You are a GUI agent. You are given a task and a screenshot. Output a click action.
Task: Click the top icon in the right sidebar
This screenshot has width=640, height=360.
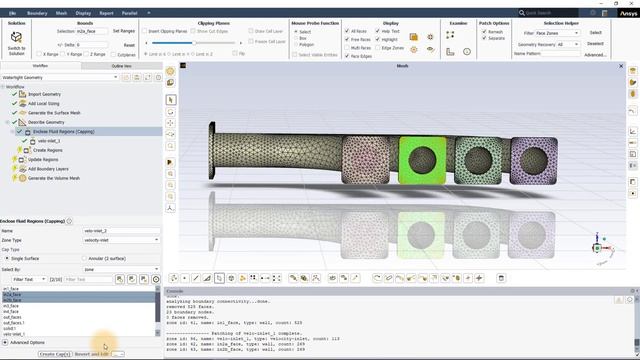[x=633, y=71]
